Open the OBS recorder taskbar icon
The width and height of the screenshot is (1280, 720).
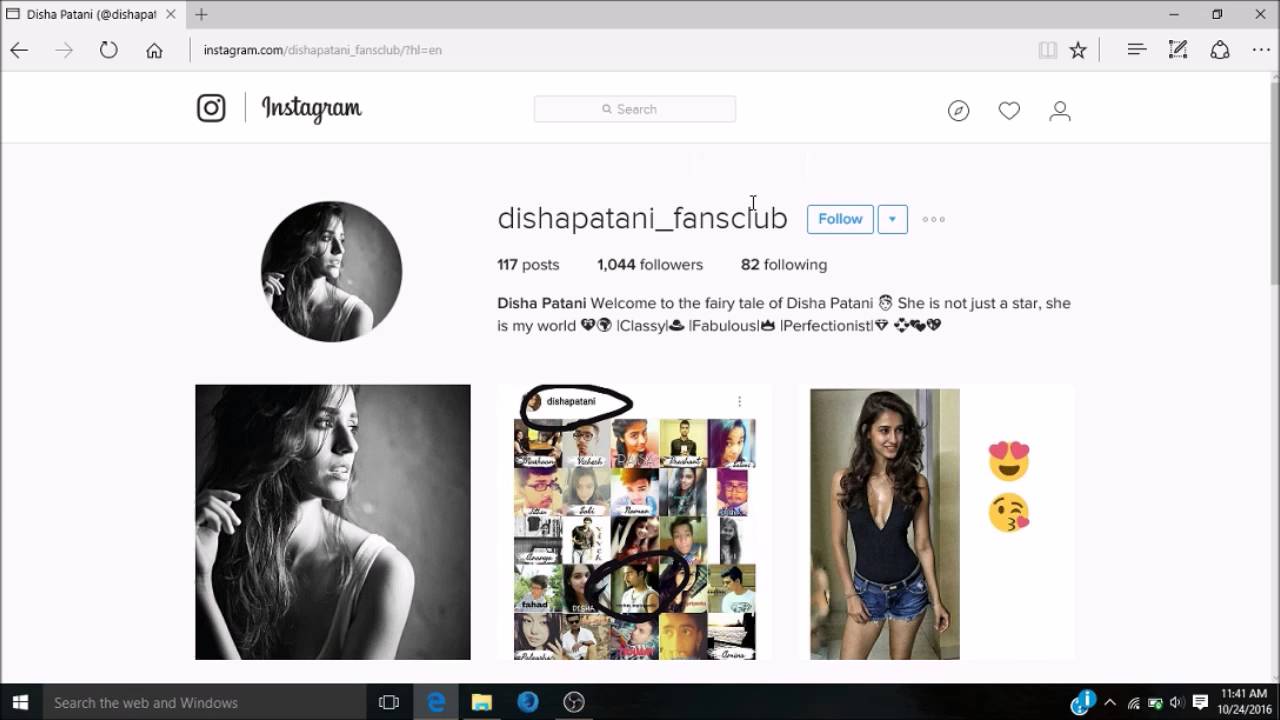(x=574, y=702)
